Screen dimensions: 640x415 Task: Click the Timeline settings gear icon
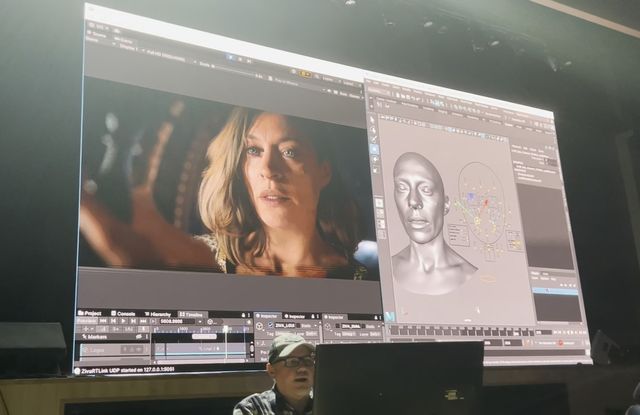click(x=248, y=322)
